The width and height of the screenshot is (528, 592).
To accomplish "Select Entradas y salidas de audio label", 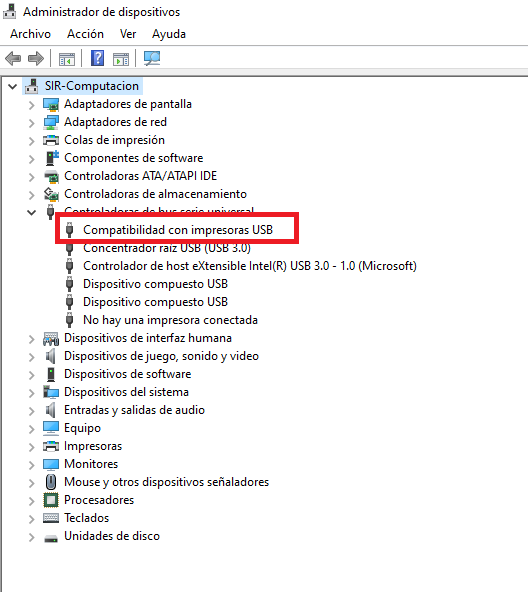I will coord(134,410).
